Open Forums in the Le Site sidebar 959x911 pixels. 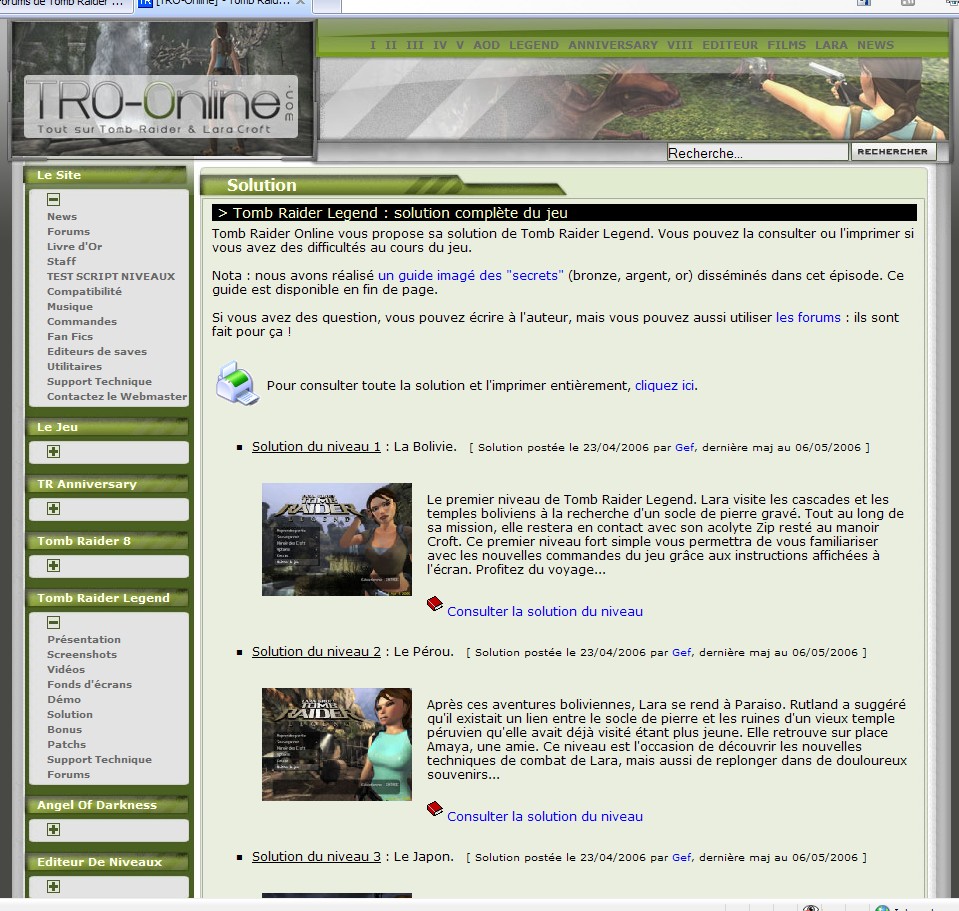(x=68, y=232)
